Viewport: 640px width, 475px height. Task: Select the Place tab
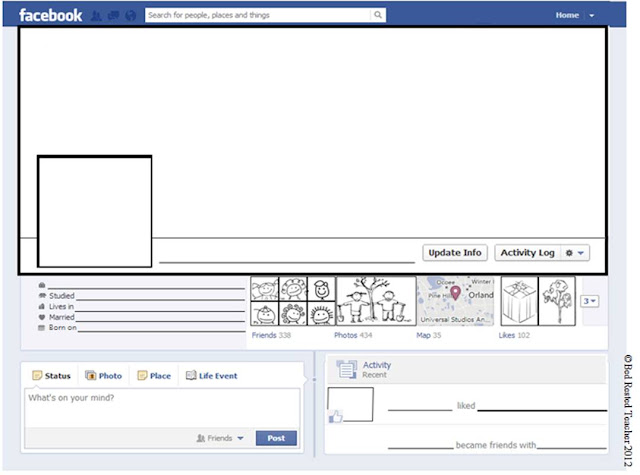(x=154, y=376)
